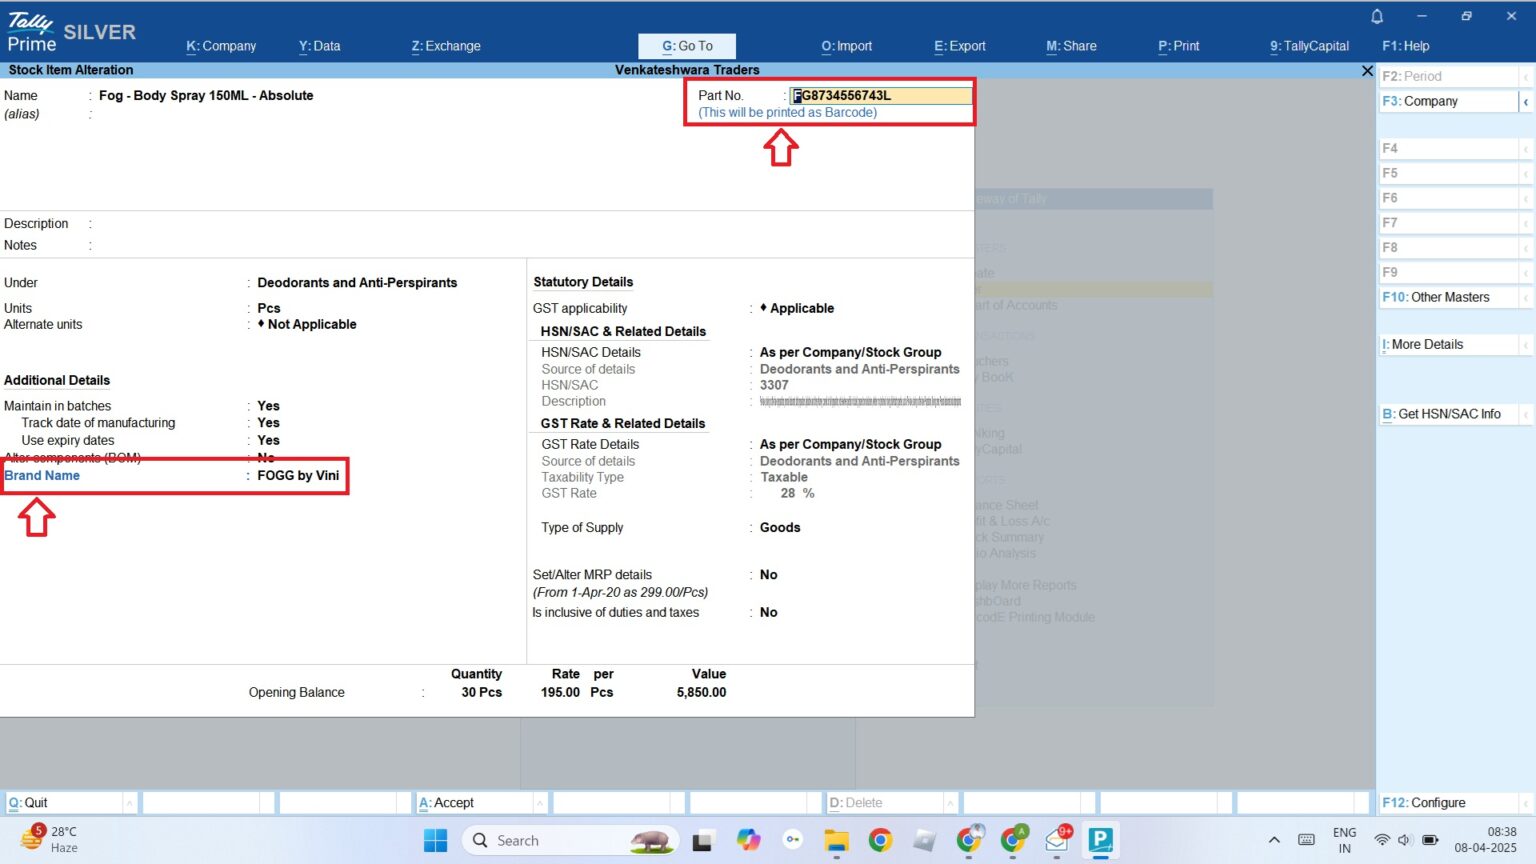This screenshot has width=1536, height=864.
Task: Open Microsoft Copilot from the taskbar
Action: (x=749, y=840)
